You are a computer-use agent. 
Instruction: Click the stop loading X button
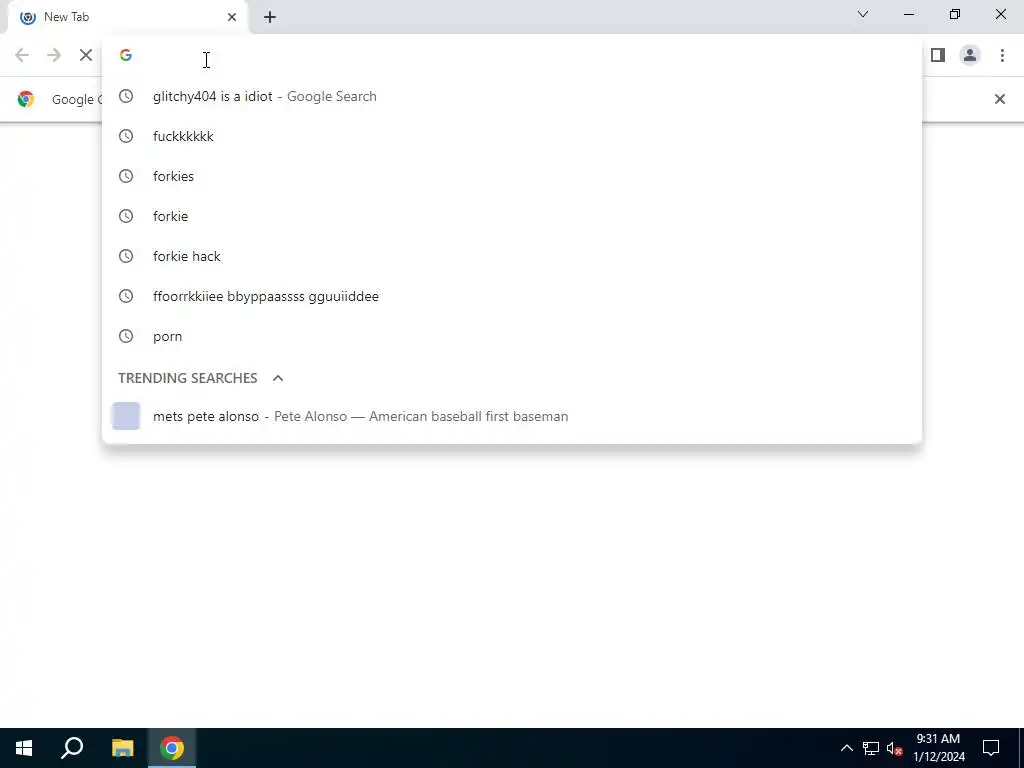[x=86, y=56]
